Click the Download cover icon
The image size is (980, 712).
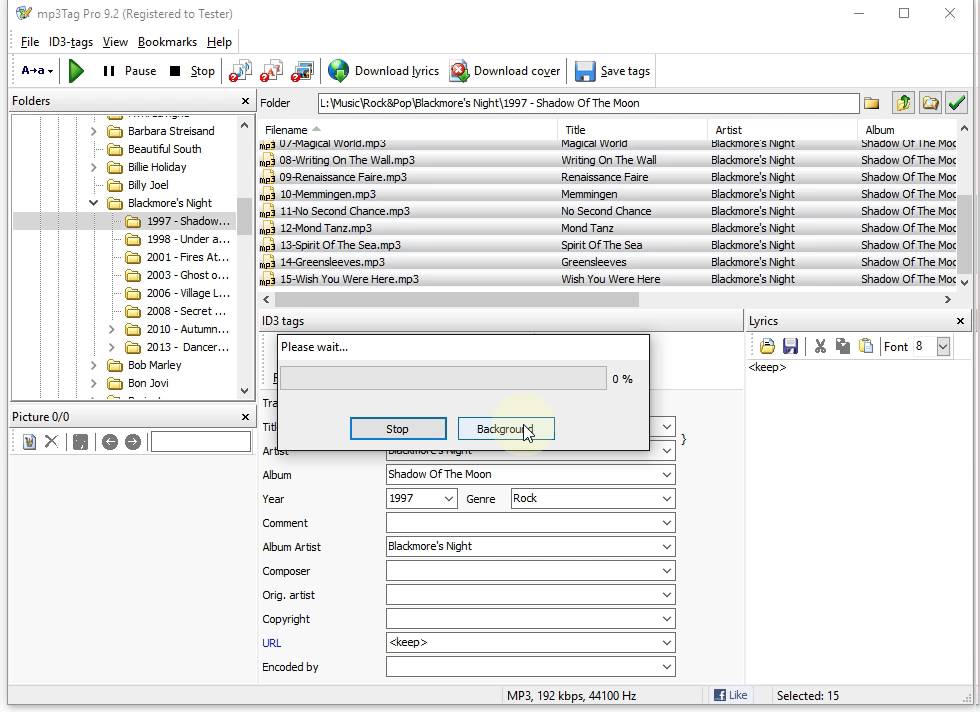pos(459,71)
